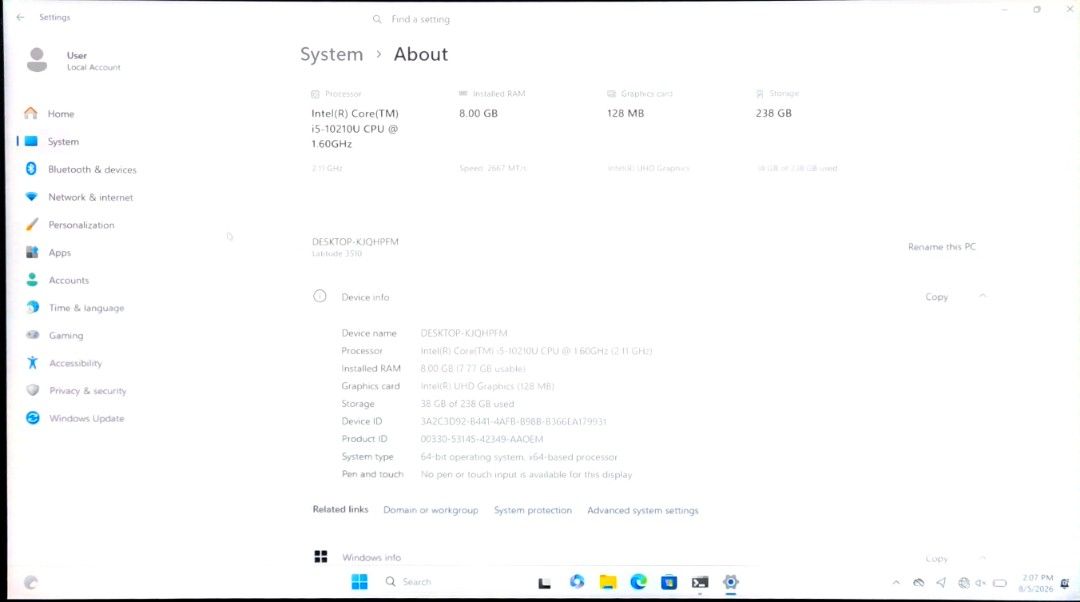Click the Processor card at top
The height and width of the screenshot is (602, 1080).
click(x=355, y=130)
